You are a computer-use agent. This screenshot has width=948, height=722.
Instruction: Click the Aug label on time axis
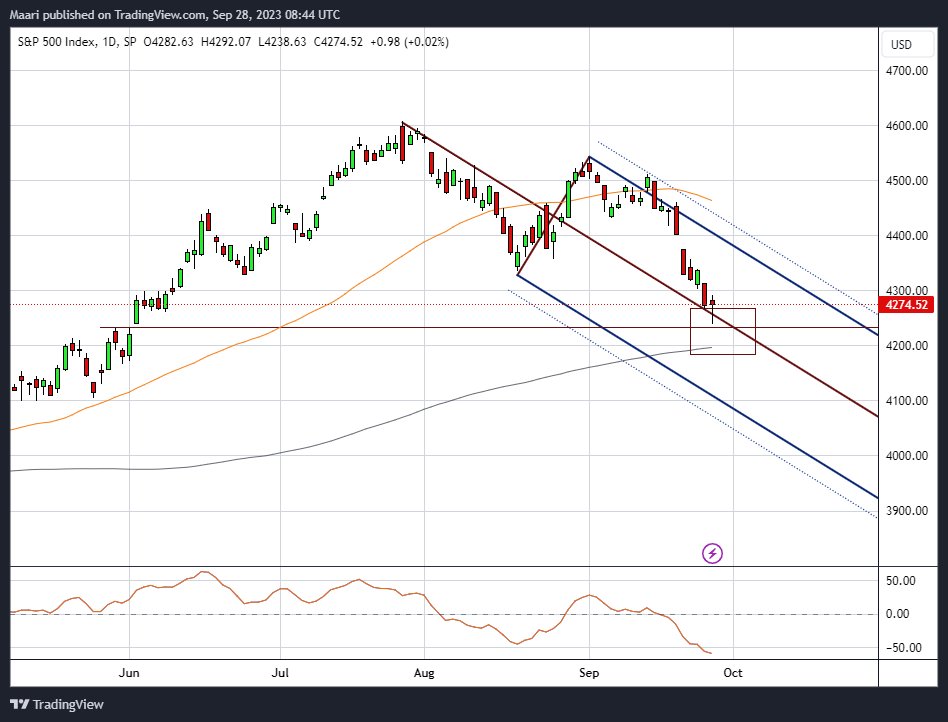pyautogui.click(x=424, y=673)
